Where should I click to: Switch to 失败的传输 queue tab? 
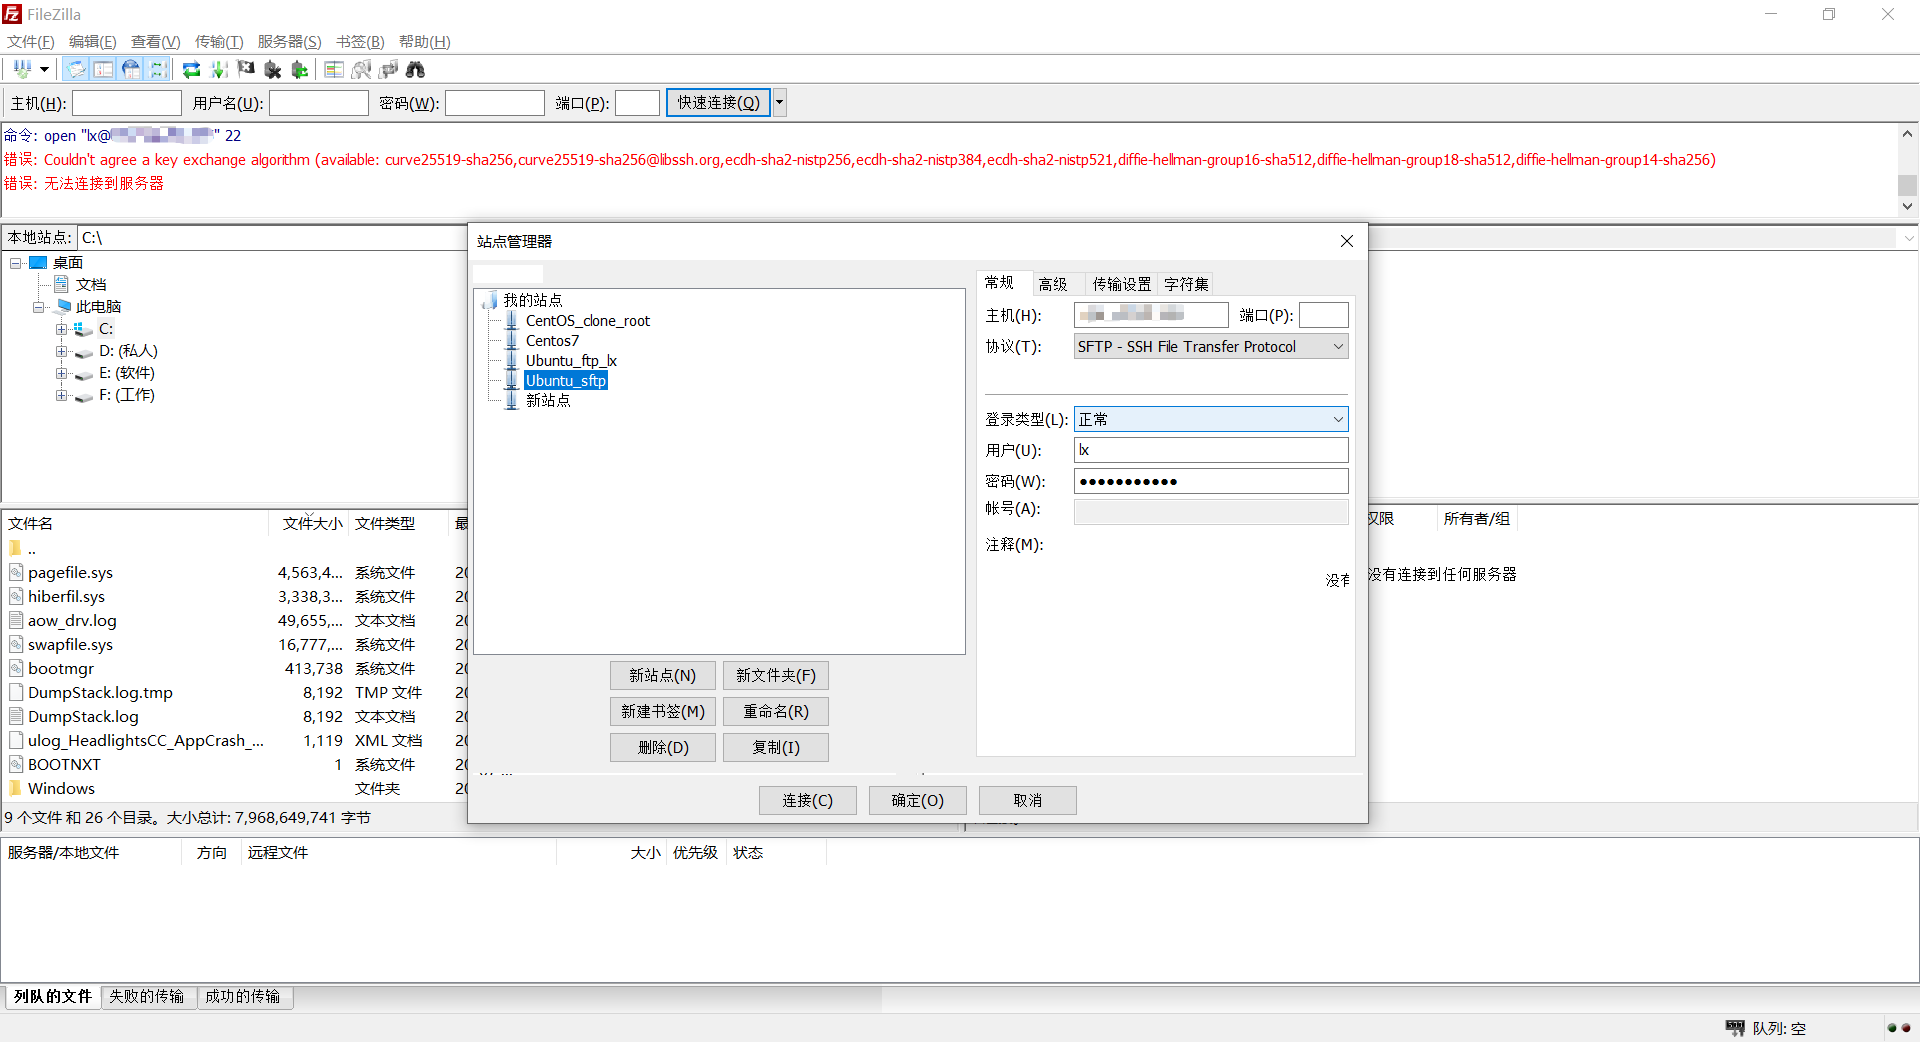tap(147, 997)
